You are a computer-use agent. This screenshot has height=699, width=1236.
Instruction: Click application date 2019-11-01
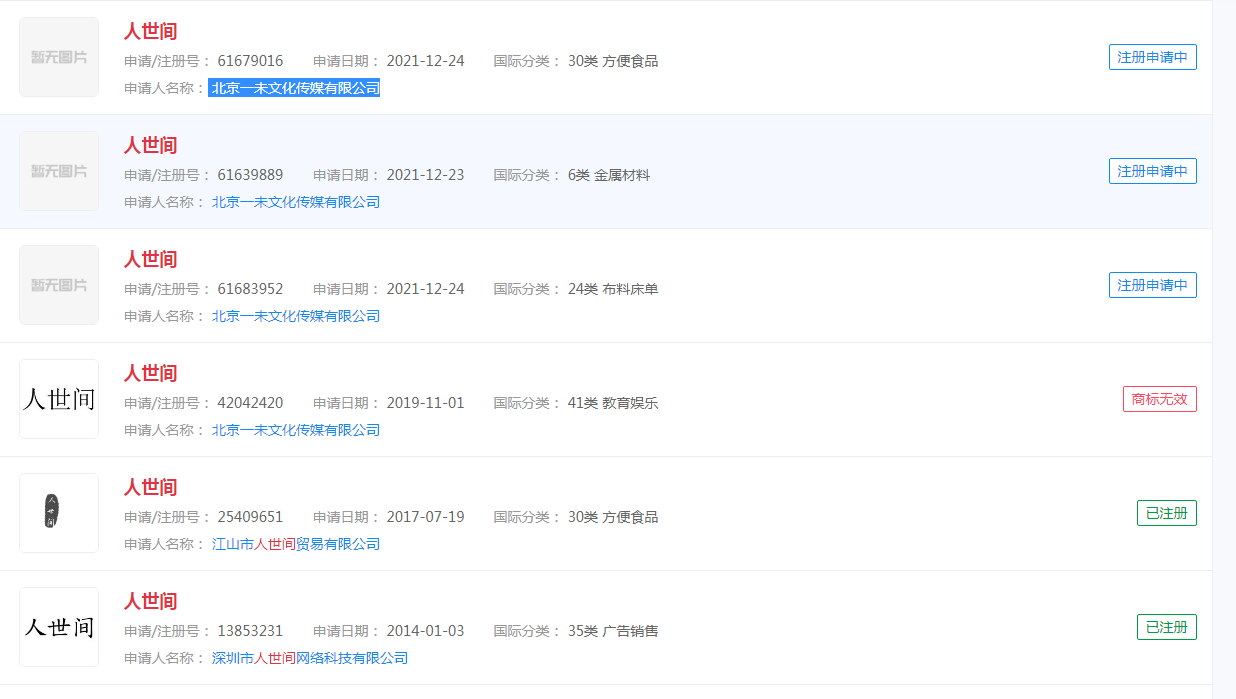pos(426,403)
